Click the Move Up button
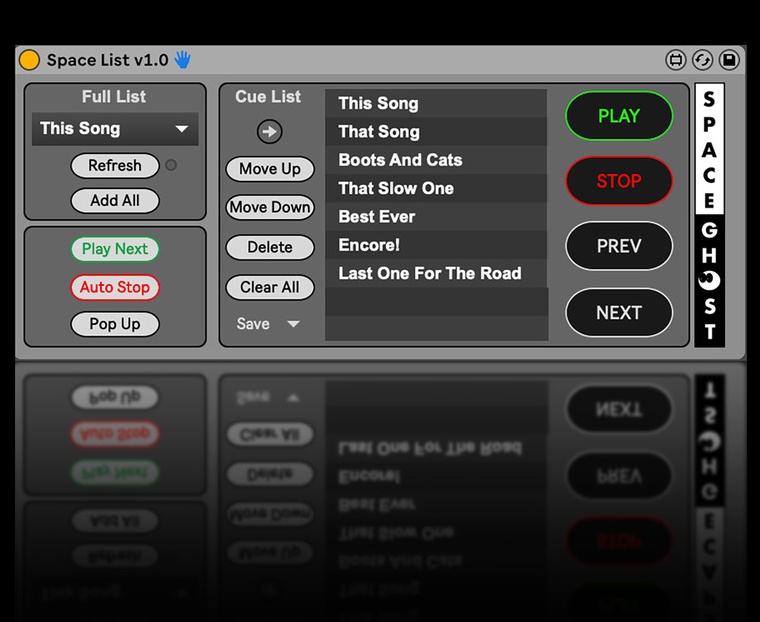 (x=269, y=169)
